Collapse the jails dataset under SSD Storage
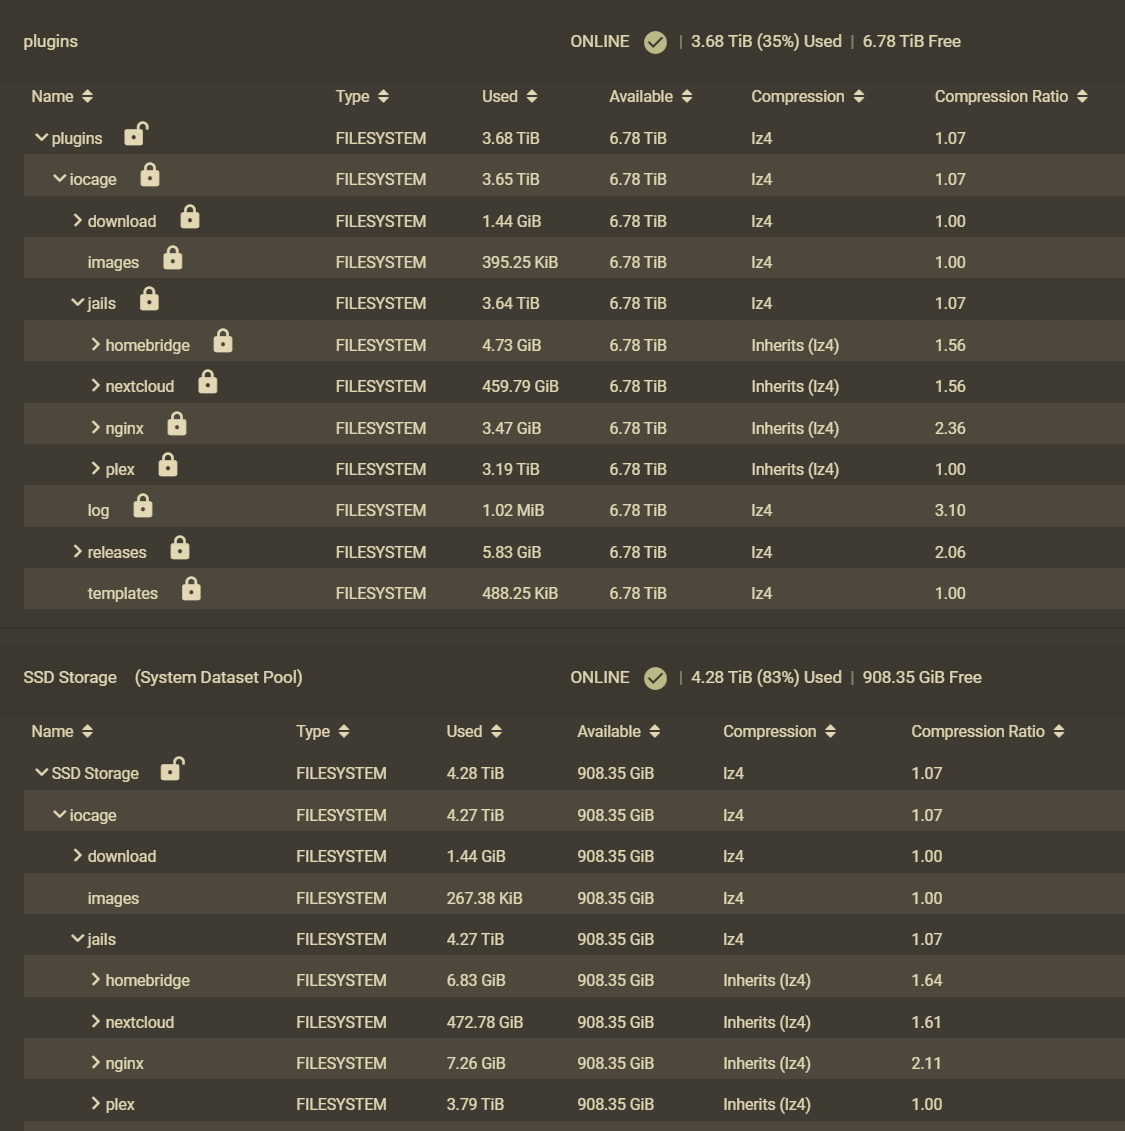This screenshot has height=1131, width=1125. click(x=78, y=939)
